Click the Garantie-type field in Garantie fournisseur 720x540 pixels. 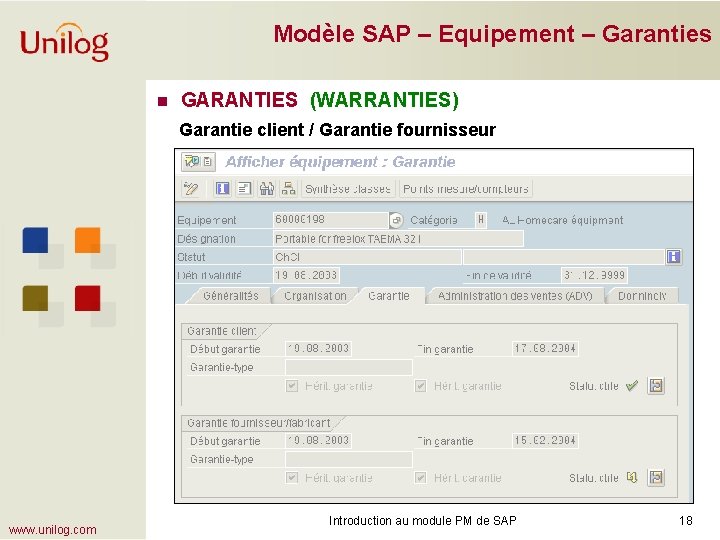point(349,459)
